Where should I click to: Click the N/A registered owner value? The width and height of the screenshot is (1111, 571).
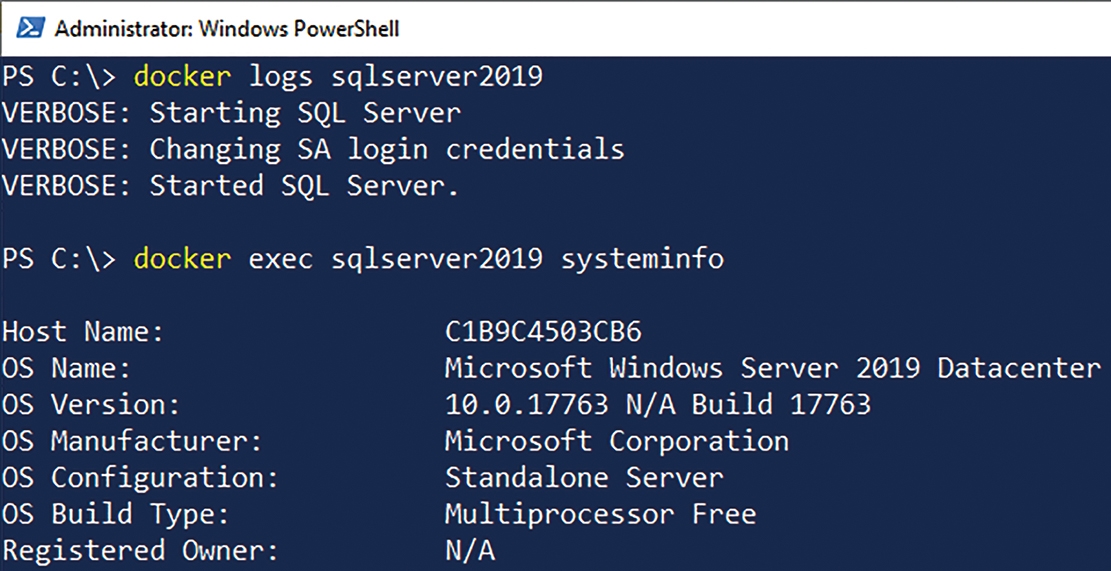[x=470, y=550]
